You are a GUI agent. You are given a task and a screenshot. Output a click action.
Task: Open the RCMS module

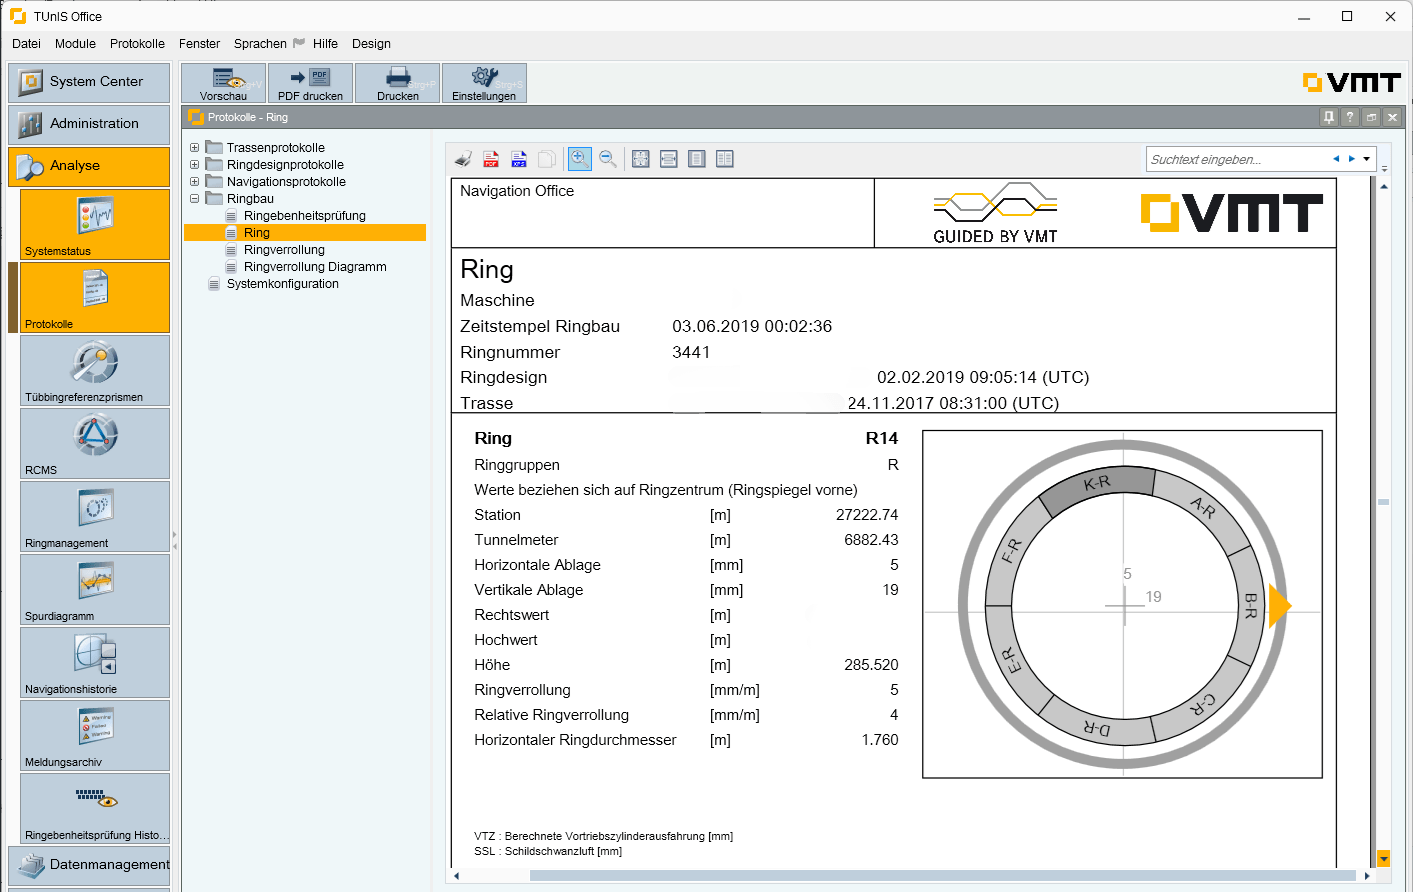pyautogui.click(x=95, y=443)
